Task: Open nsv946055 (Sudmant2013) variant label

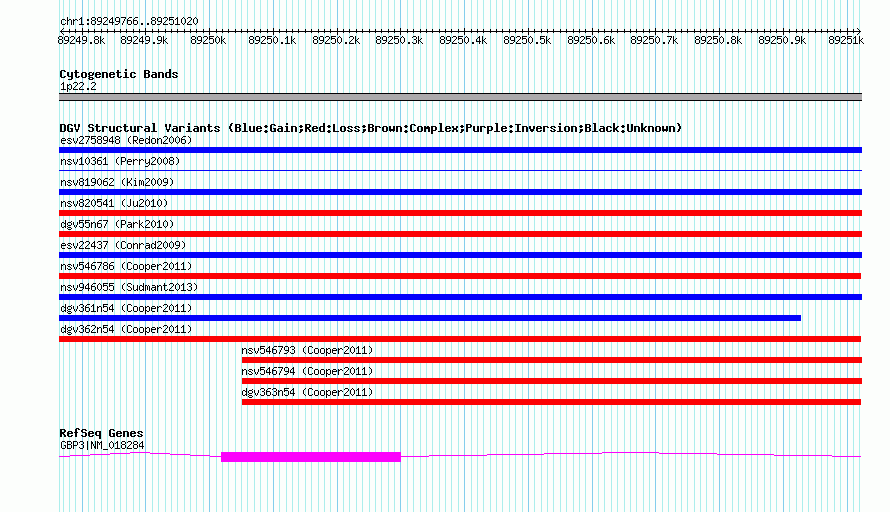Action: 129,287
